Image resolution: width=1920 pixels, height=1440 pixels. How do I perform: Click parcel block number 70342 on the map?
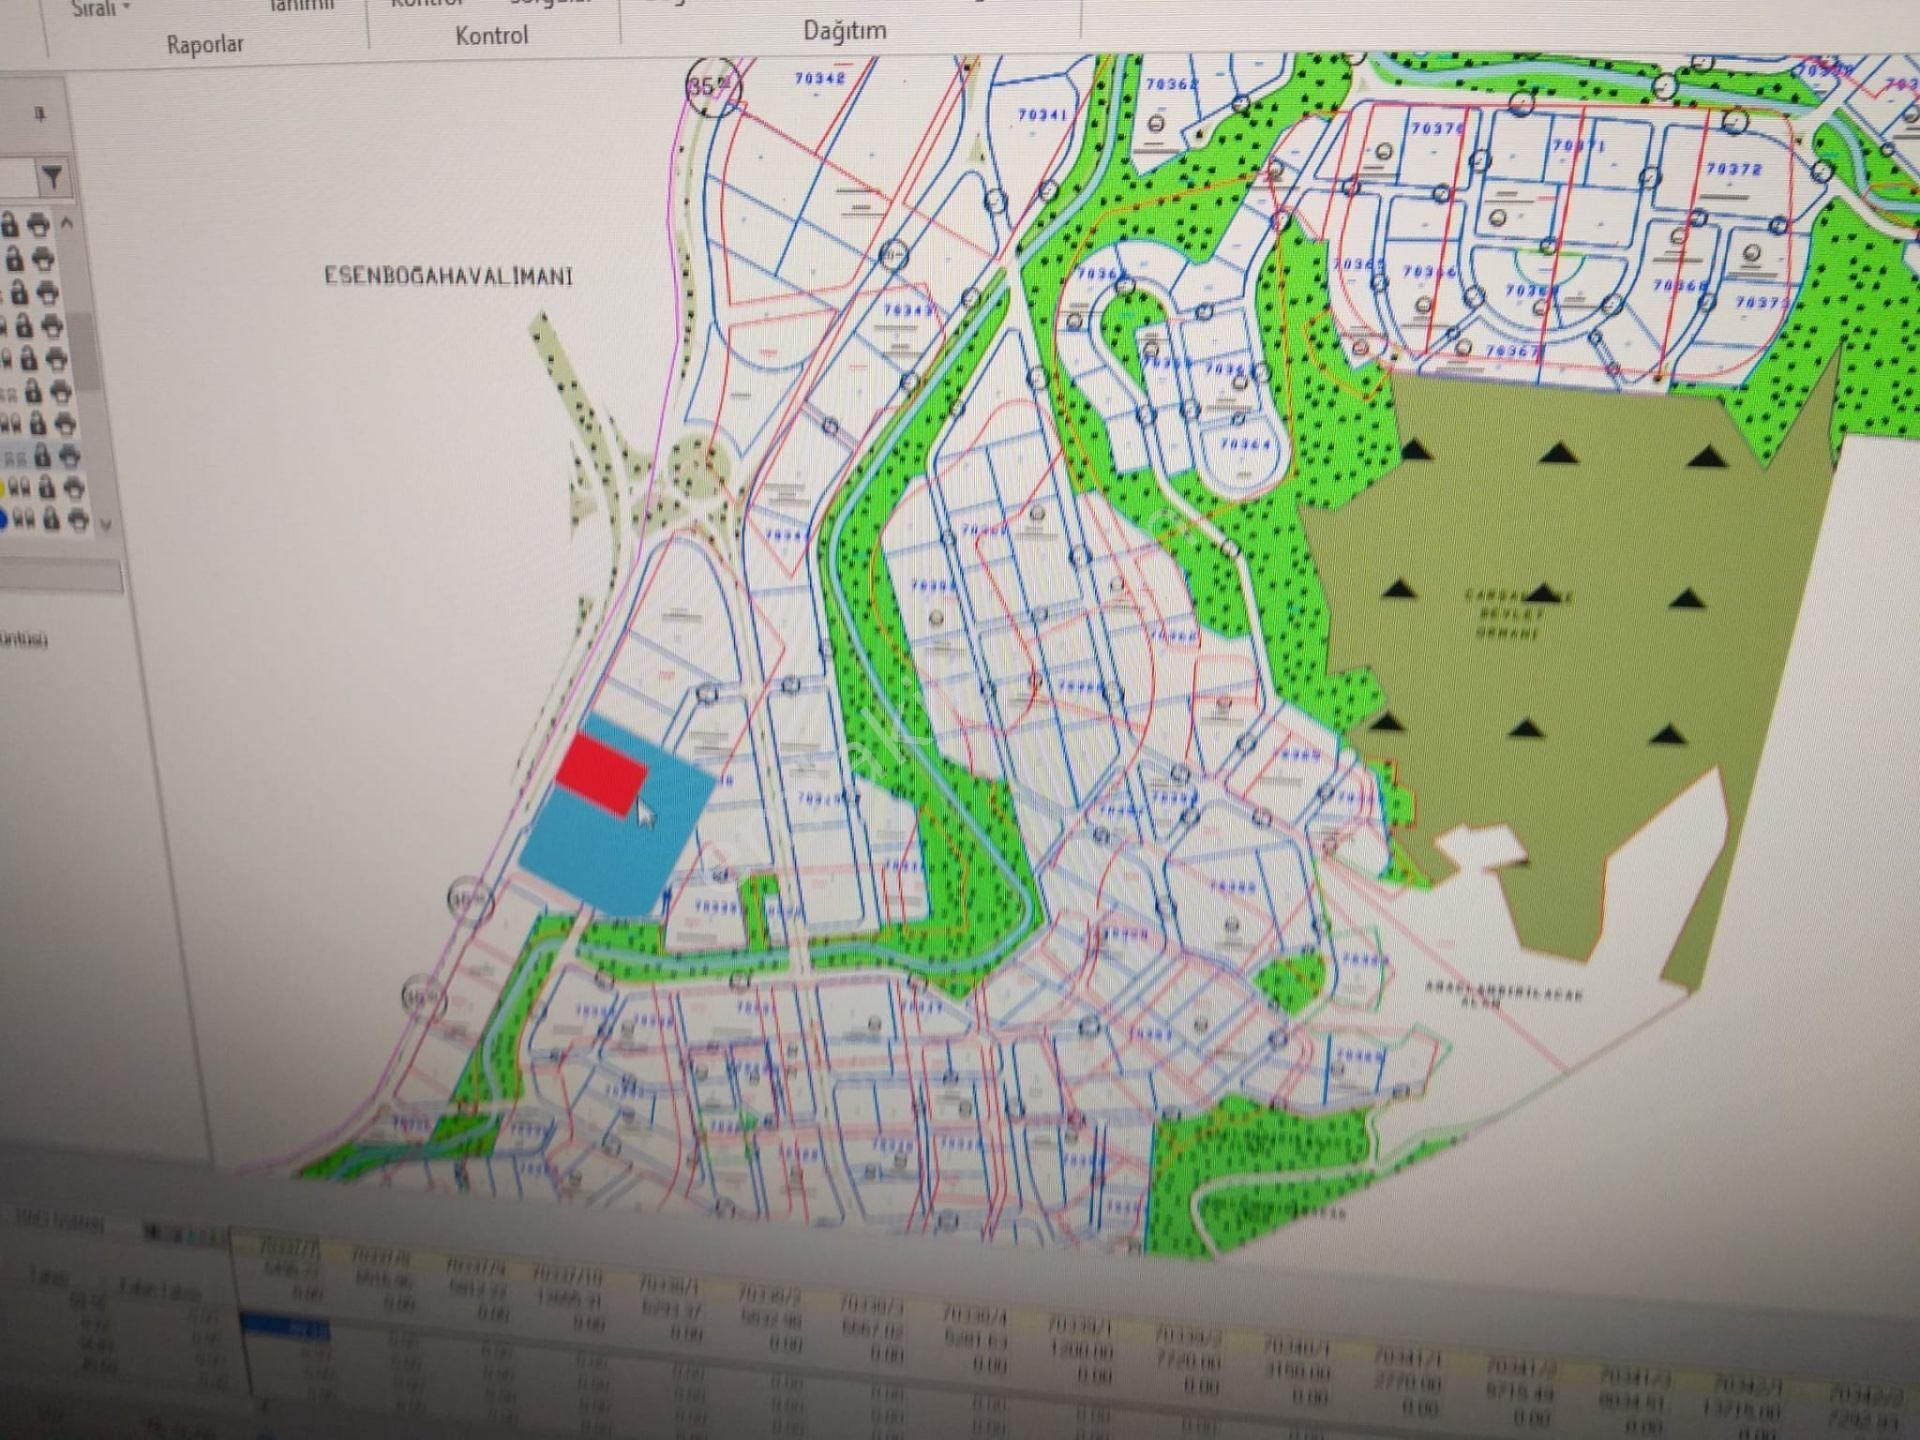click(819, 77)
